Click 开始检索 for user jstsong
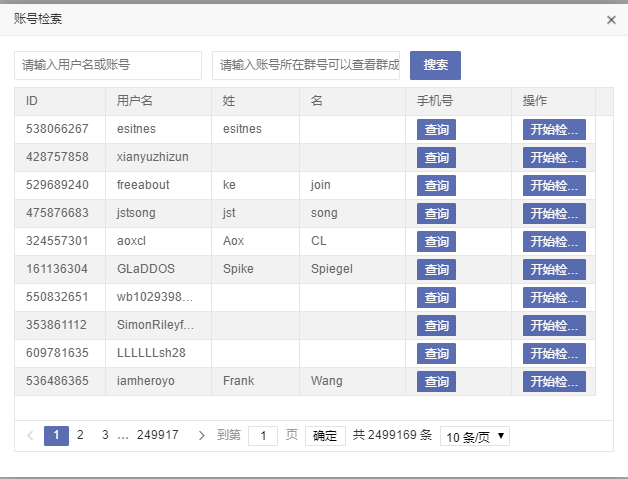The image size is (628, 479). [x=553, y=213]
